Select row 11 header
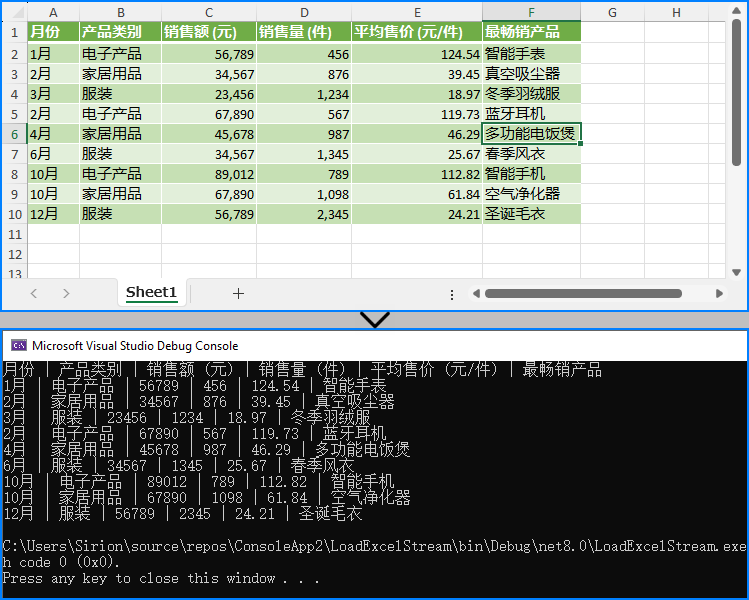 (15, 234)
